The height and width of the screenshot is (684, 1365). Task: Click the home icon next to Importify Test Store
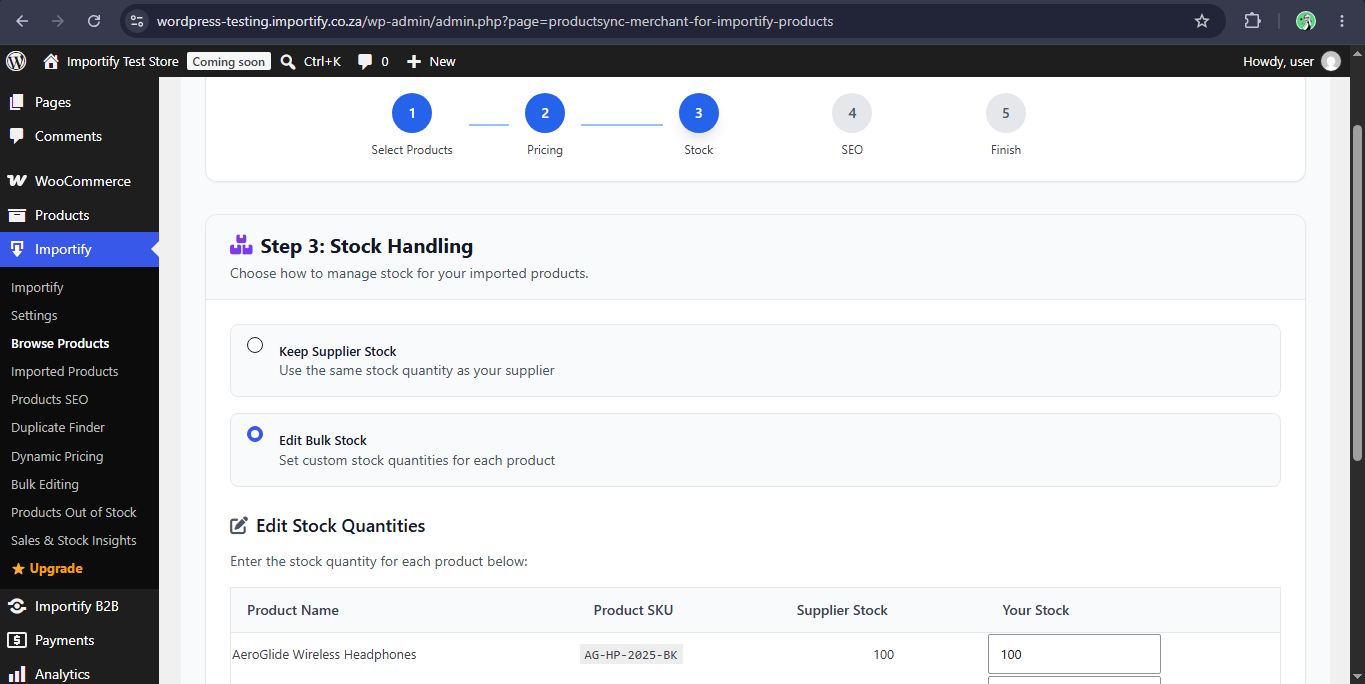coord(51,61)
